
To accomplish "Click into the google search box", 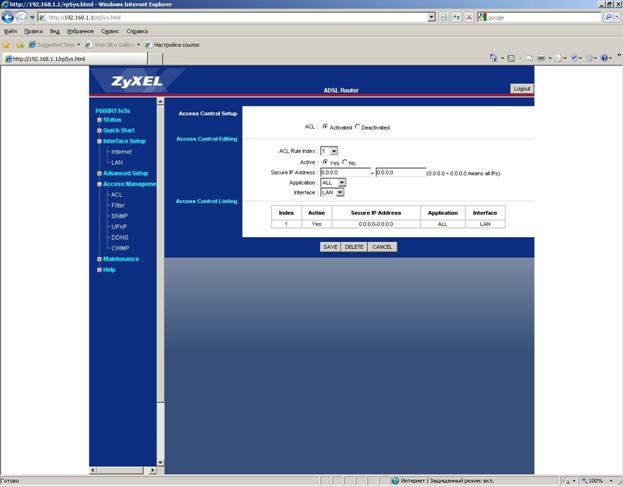I will click(x=542, y=17).
